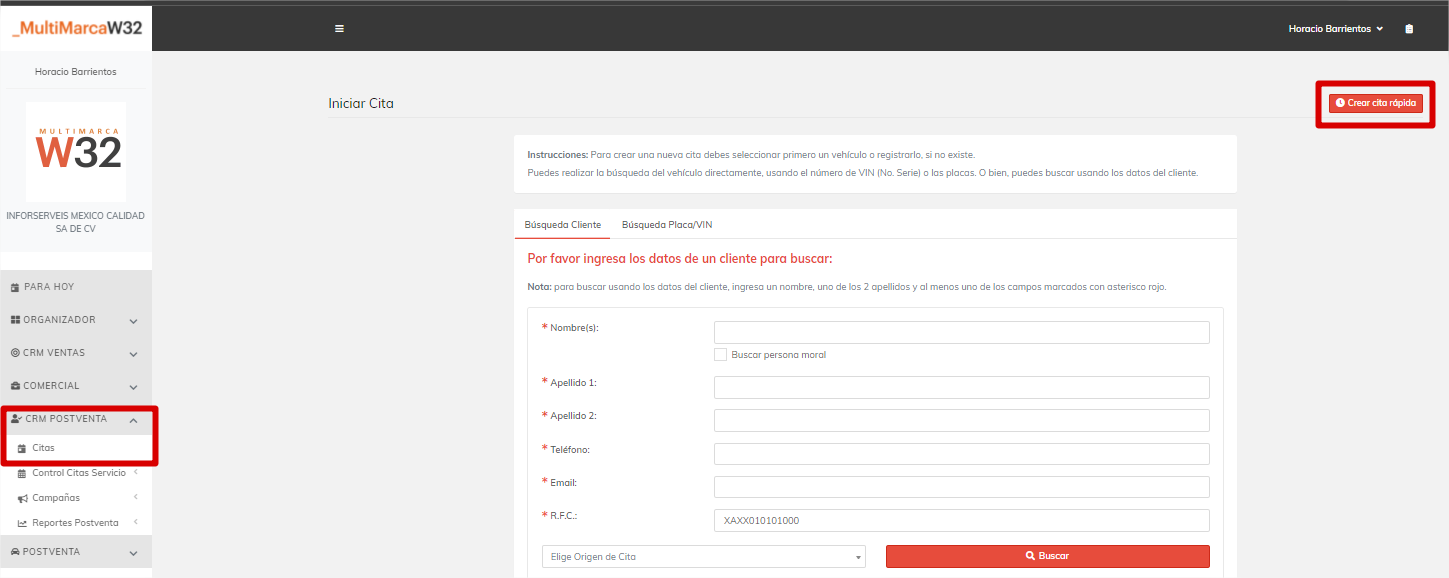Open Control Citas Servicio

coord(78,473)
